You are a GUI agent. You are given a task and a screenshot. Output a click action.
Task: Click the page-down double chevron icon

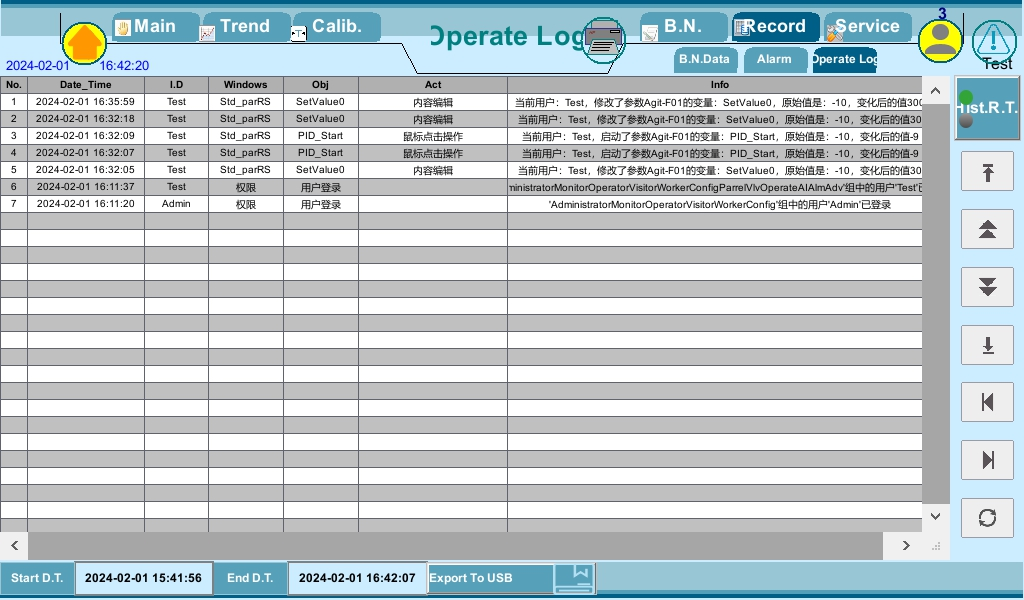(987, 287)
